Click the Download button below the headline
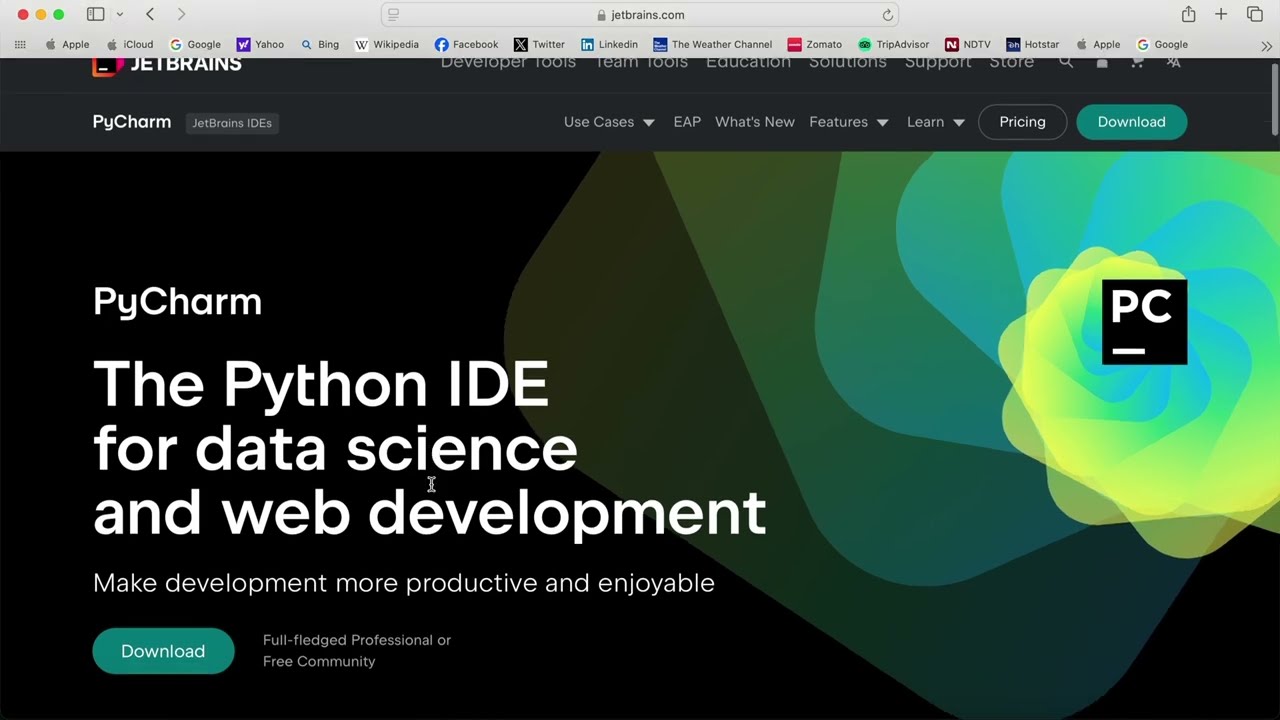 click(163, 651)
